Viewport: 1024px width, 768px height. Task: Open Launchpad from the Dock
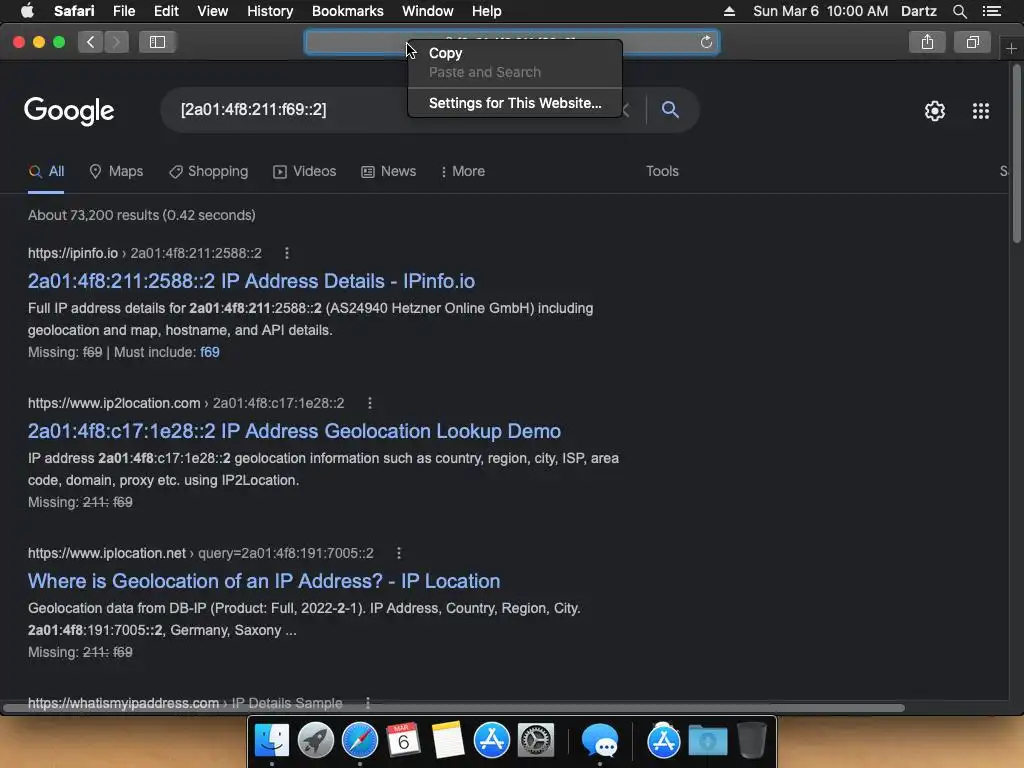[316, 741]
